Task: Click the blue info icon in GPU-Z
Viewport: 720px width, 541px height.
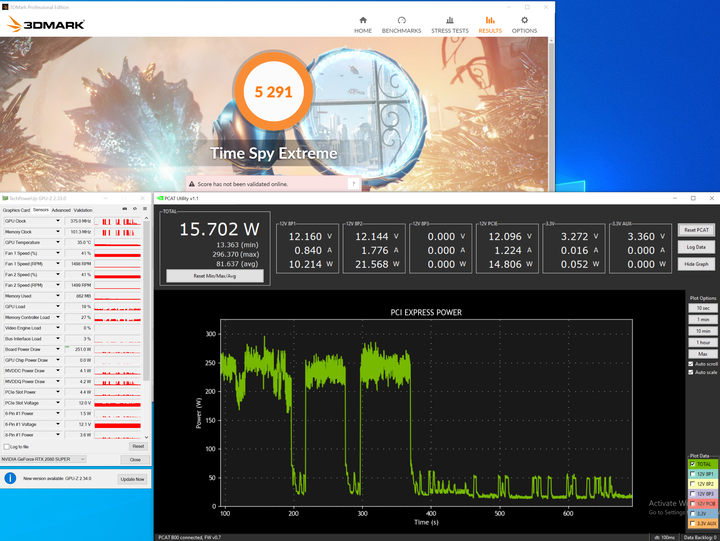Action: (x=10, y=479)
